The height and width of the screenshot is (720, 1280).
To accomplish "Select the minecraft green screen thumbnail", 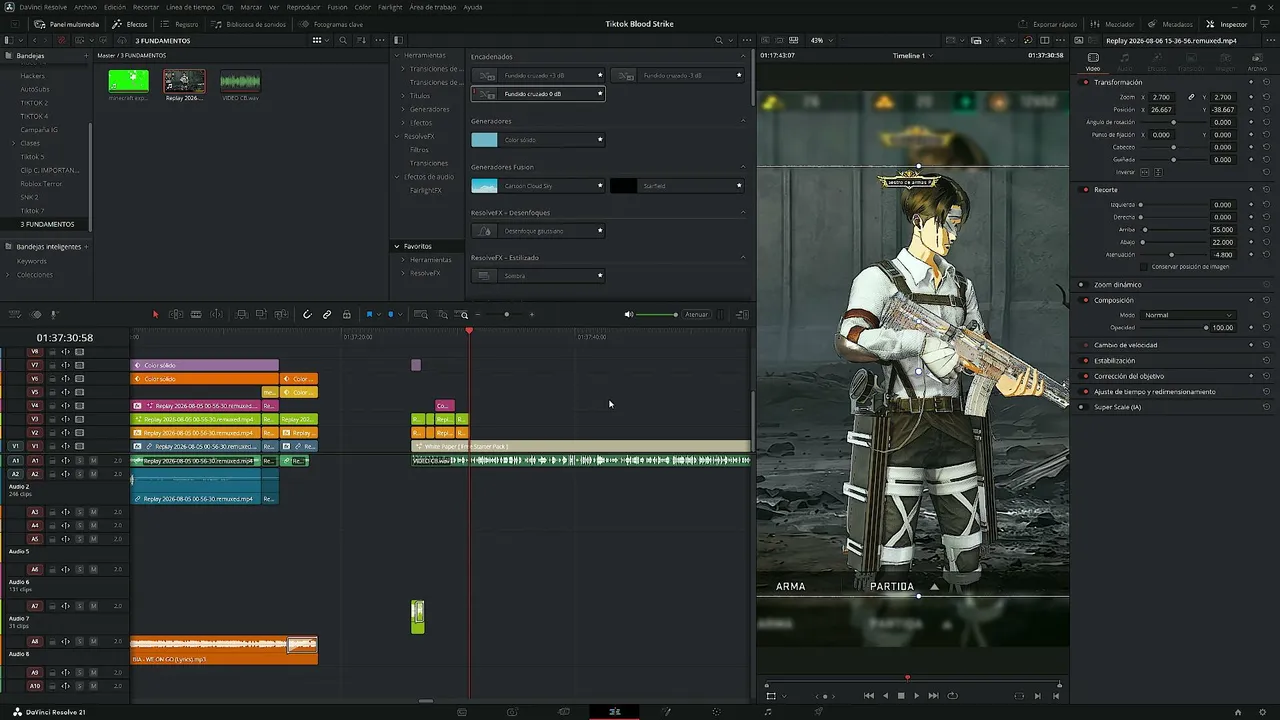I will [128, 81].
